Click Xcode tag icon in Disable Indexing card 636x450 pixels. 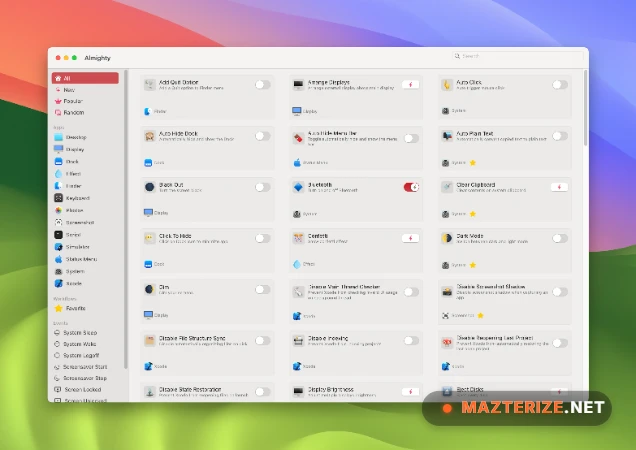(297, 366)
